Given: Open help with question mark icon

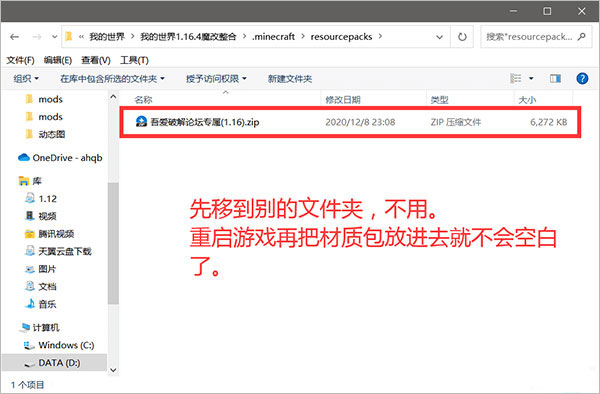Looking at the screenshot, I should coord(582,78).
